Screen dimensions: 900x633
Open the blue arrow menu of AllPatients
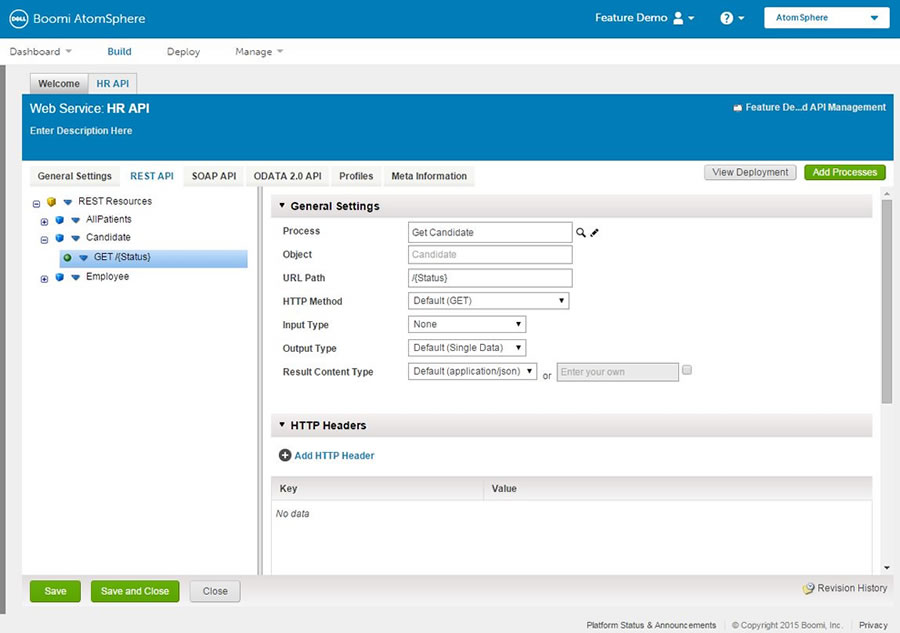(x=75, y=220)
